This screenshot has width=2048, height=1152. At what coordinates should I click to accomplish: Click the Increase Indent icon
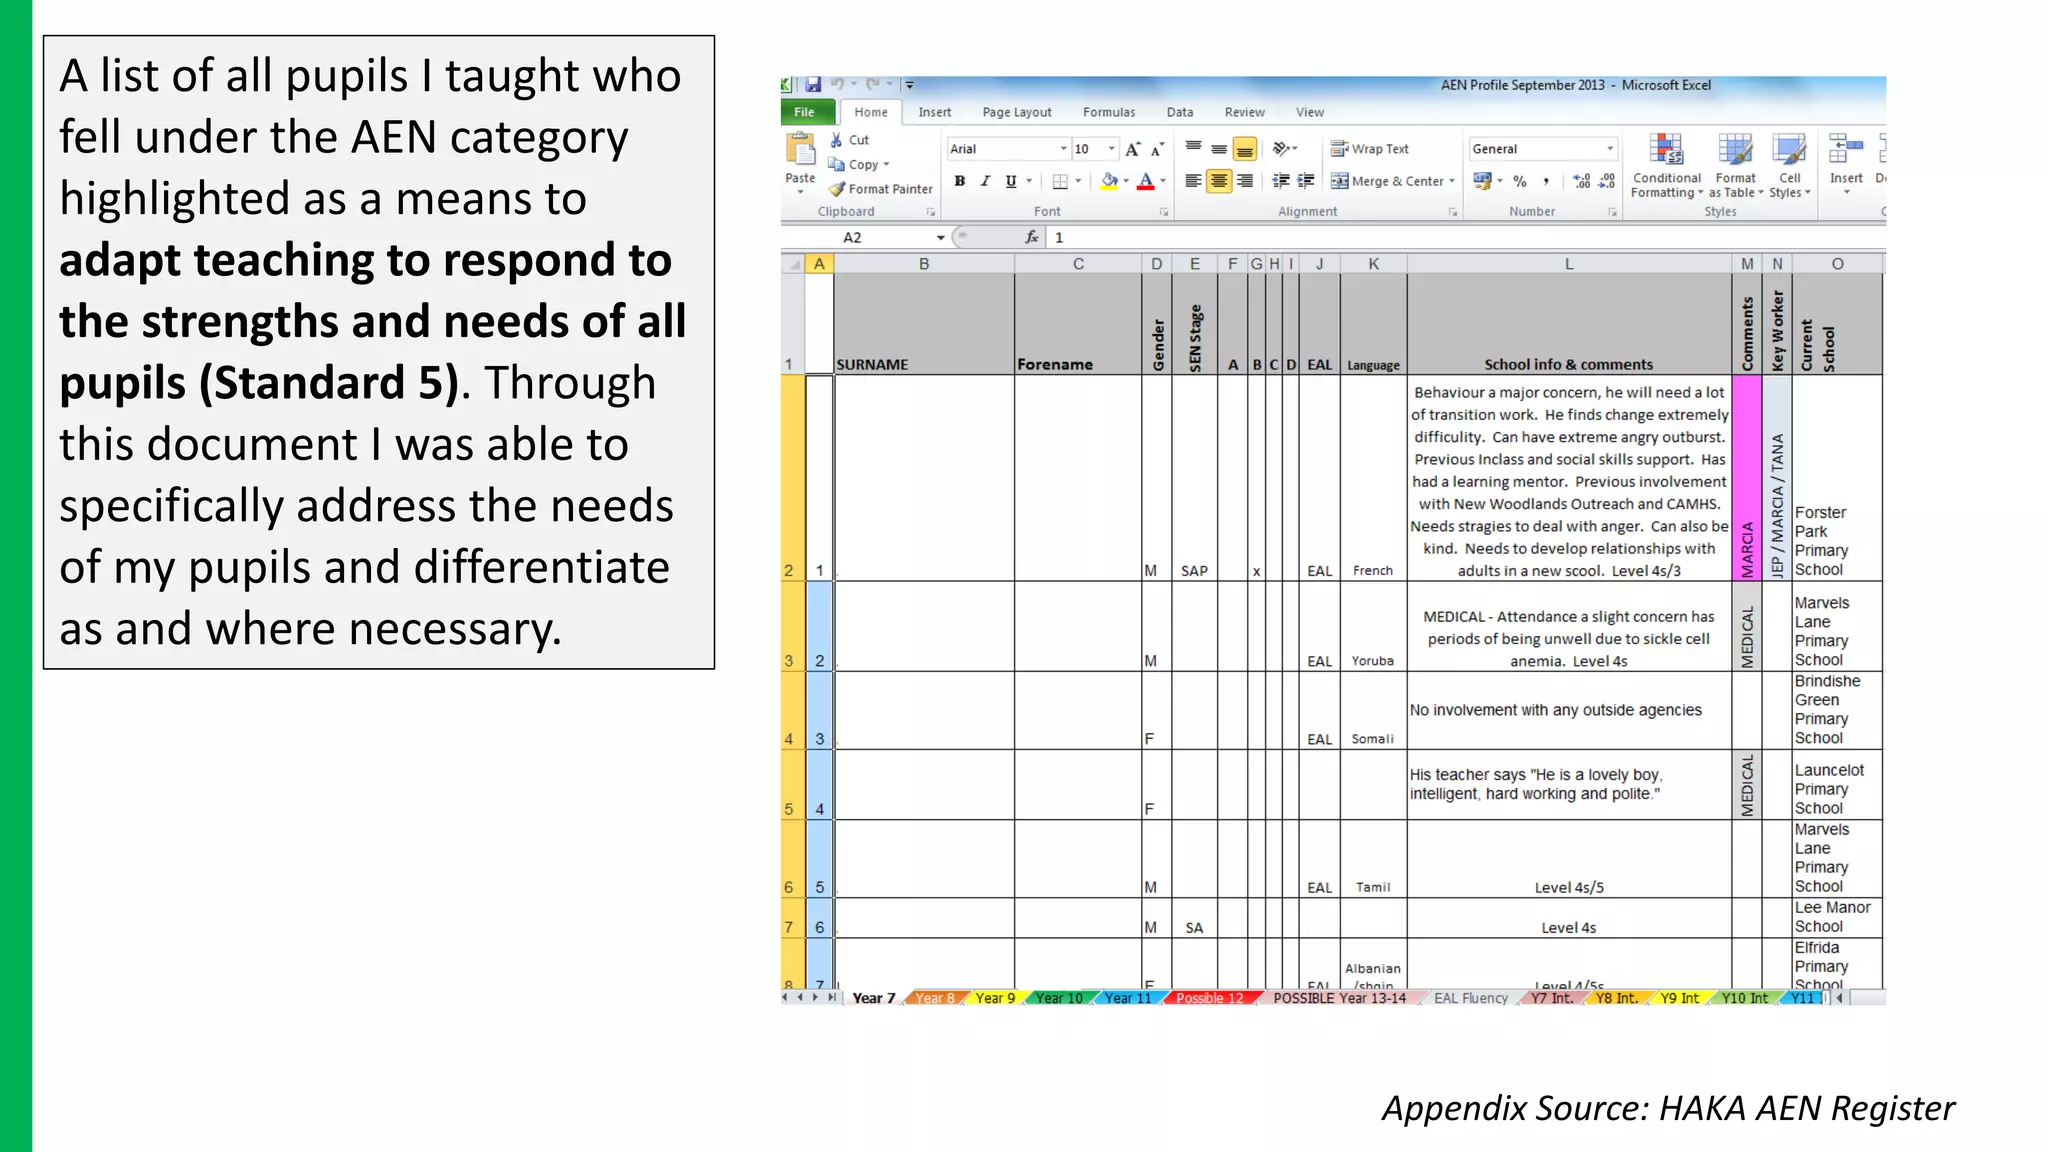click(x=1305, y=181)
